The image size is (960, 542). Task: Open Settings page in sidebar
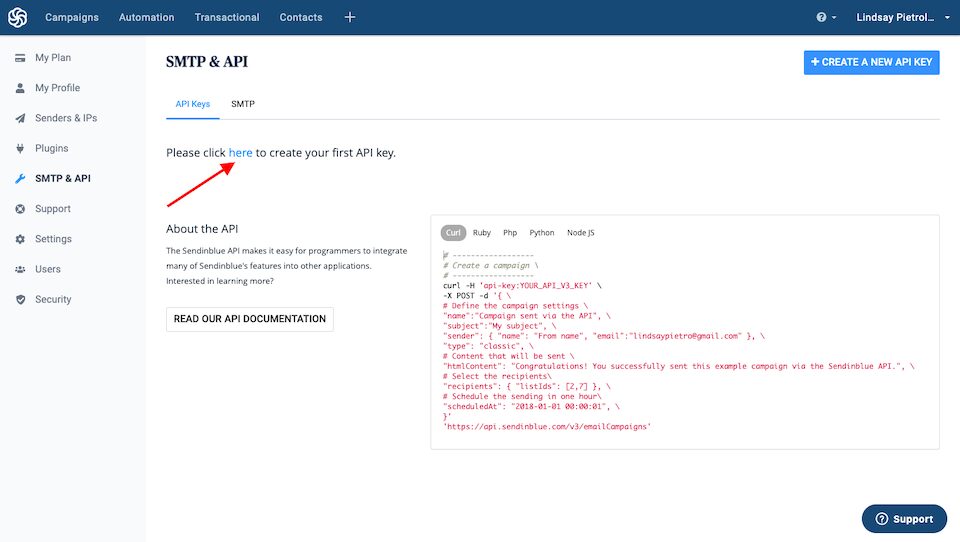pos(53,239)
